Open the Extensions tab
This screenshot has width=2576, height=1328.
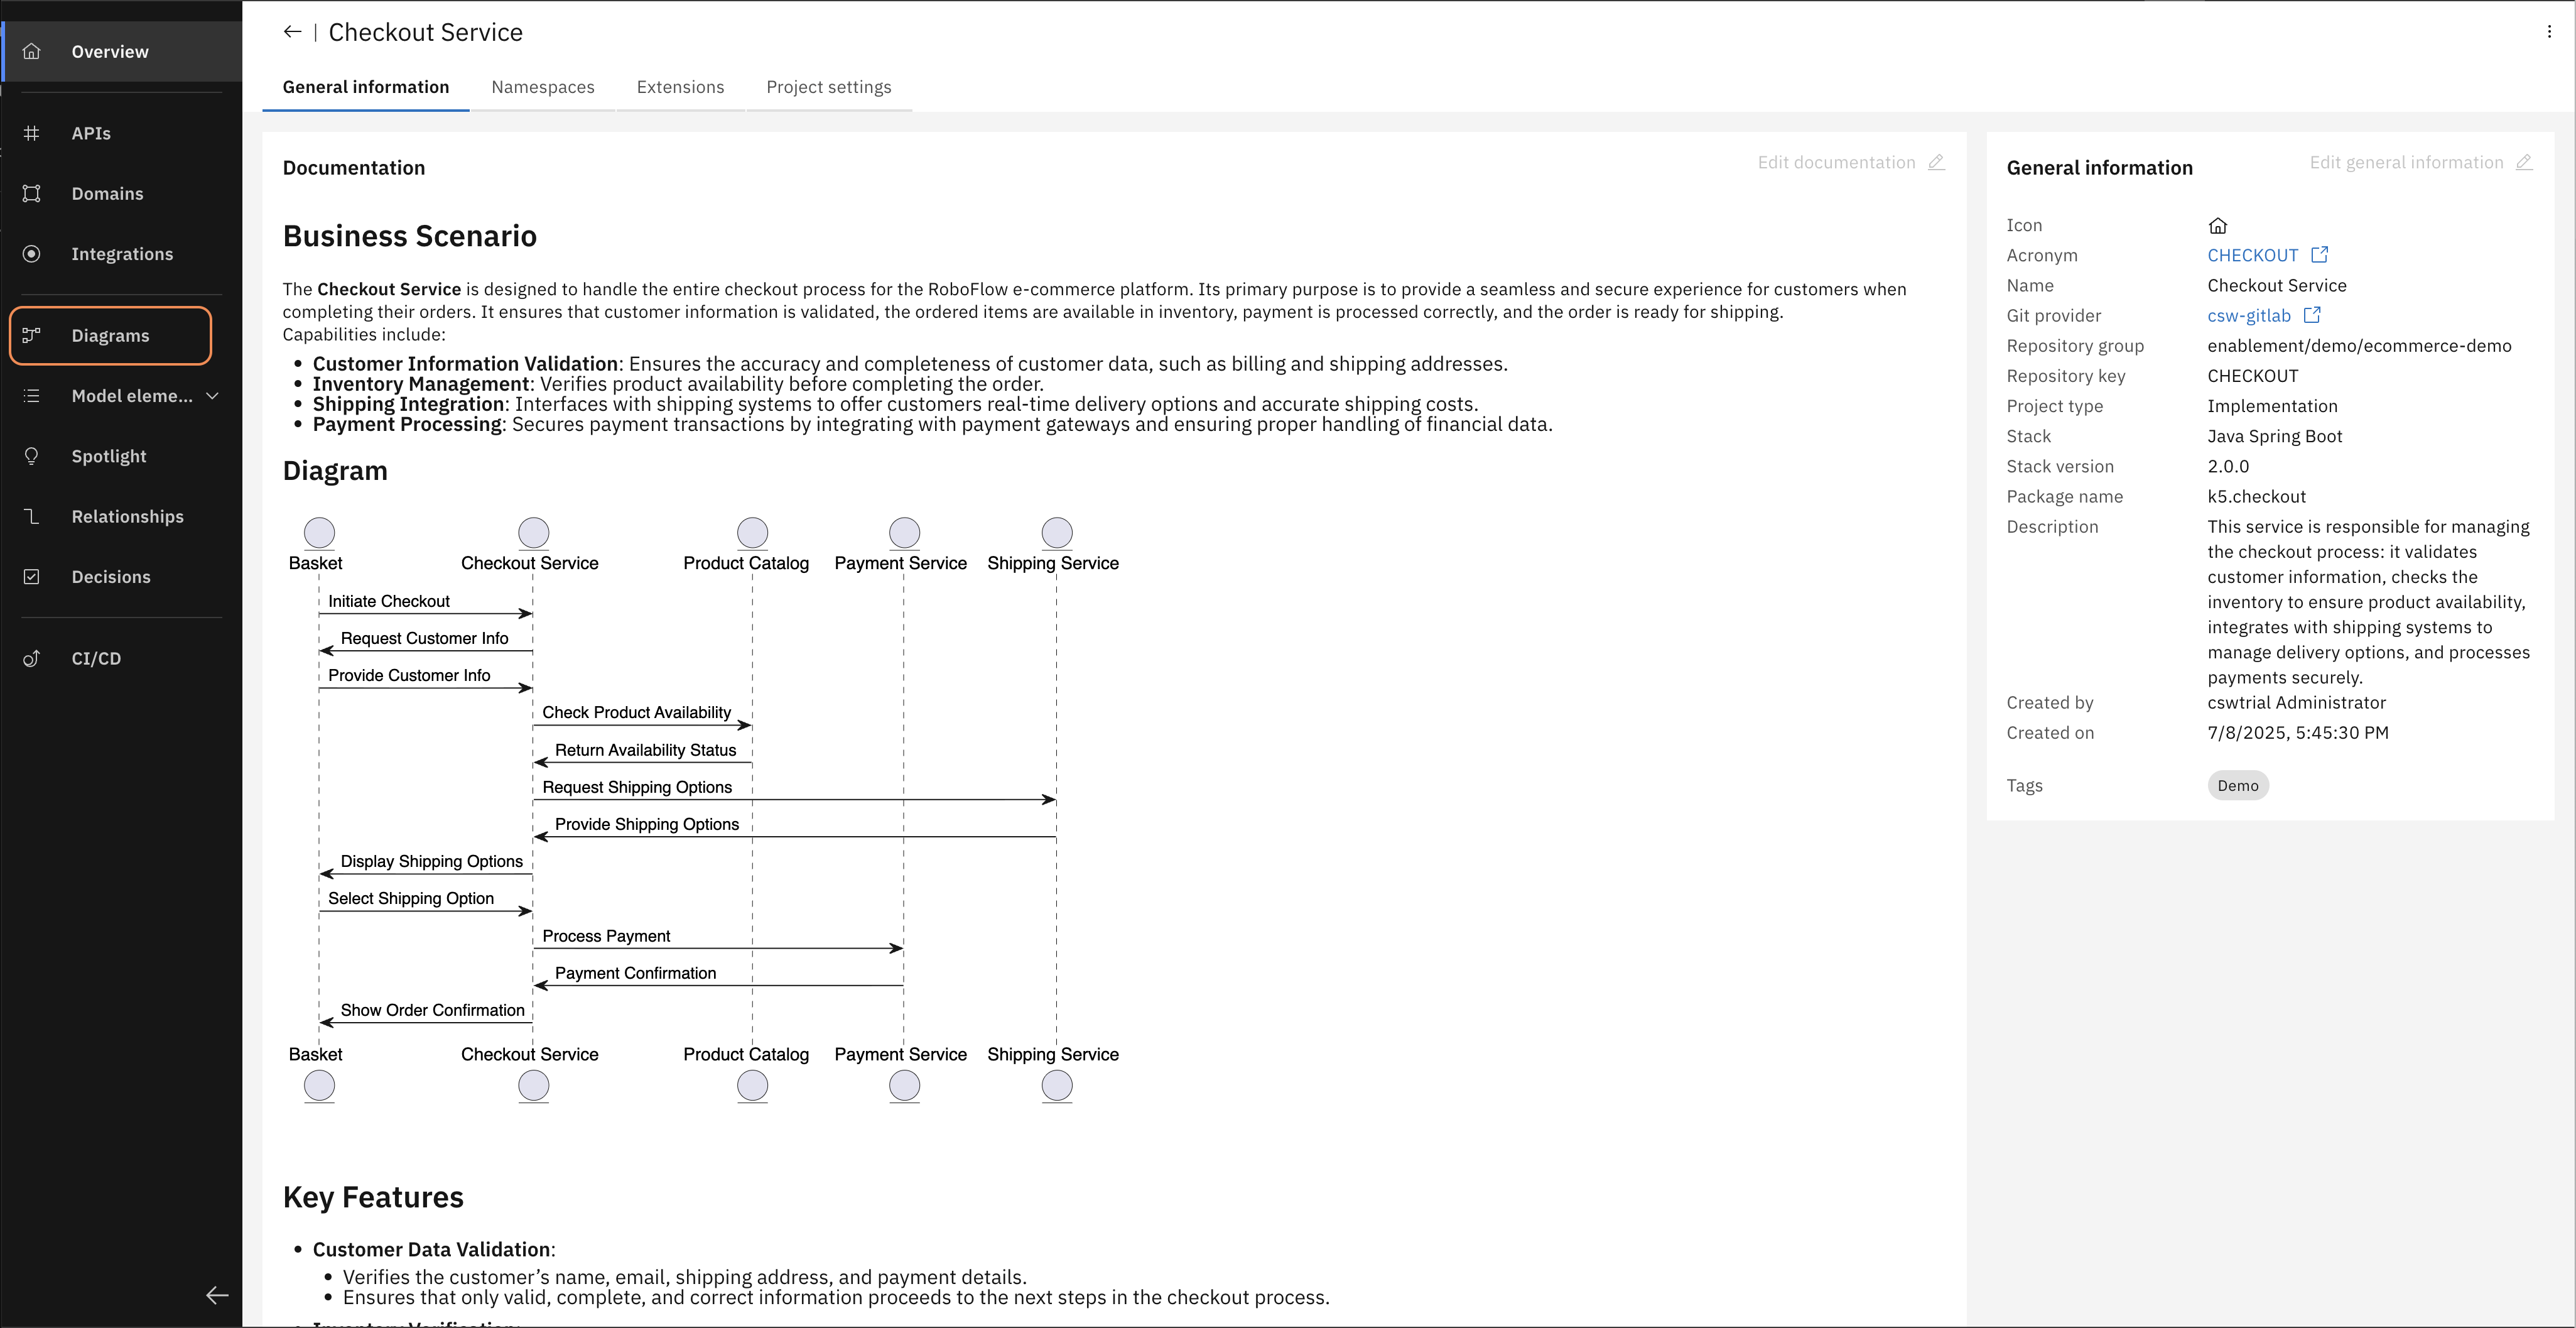click(x=680, y=87)
